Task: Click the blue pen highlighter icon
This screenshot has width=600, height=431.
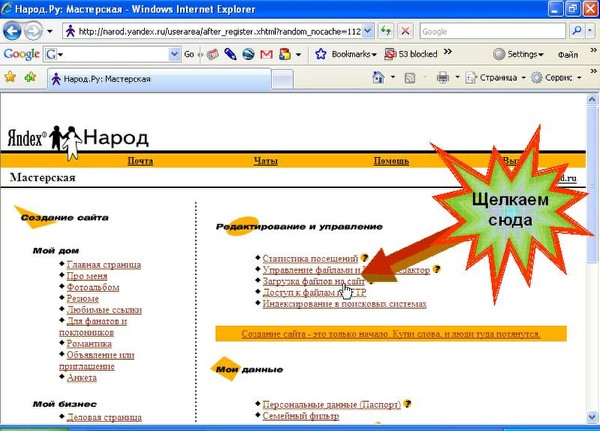Action: click(230, 54)
